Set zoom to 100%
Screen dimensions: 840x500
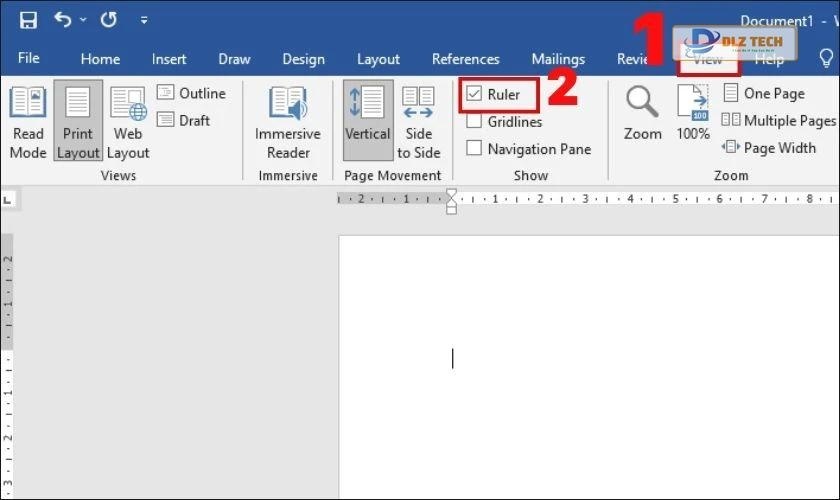pos(693,113)
